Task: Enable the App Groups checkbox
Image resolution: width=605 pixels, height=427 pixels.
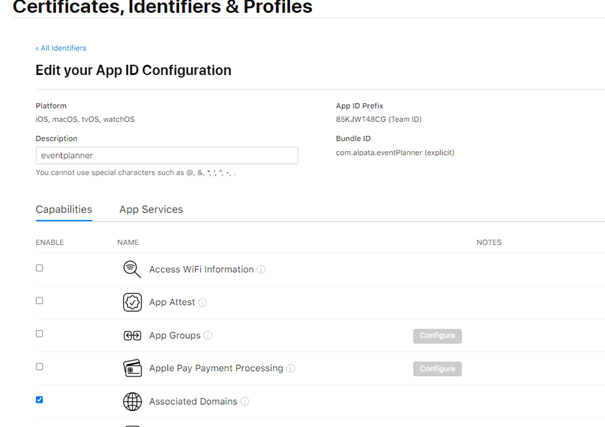Action: (39, 334)
